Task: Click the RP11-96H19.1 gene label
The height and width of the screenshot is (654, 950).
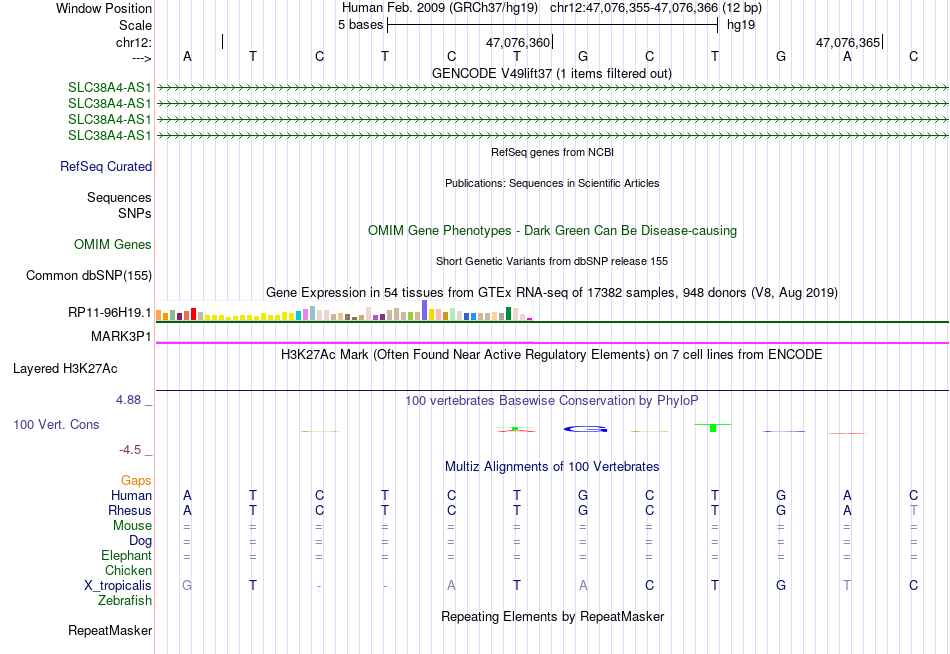Action: click(x=109, y=313)
